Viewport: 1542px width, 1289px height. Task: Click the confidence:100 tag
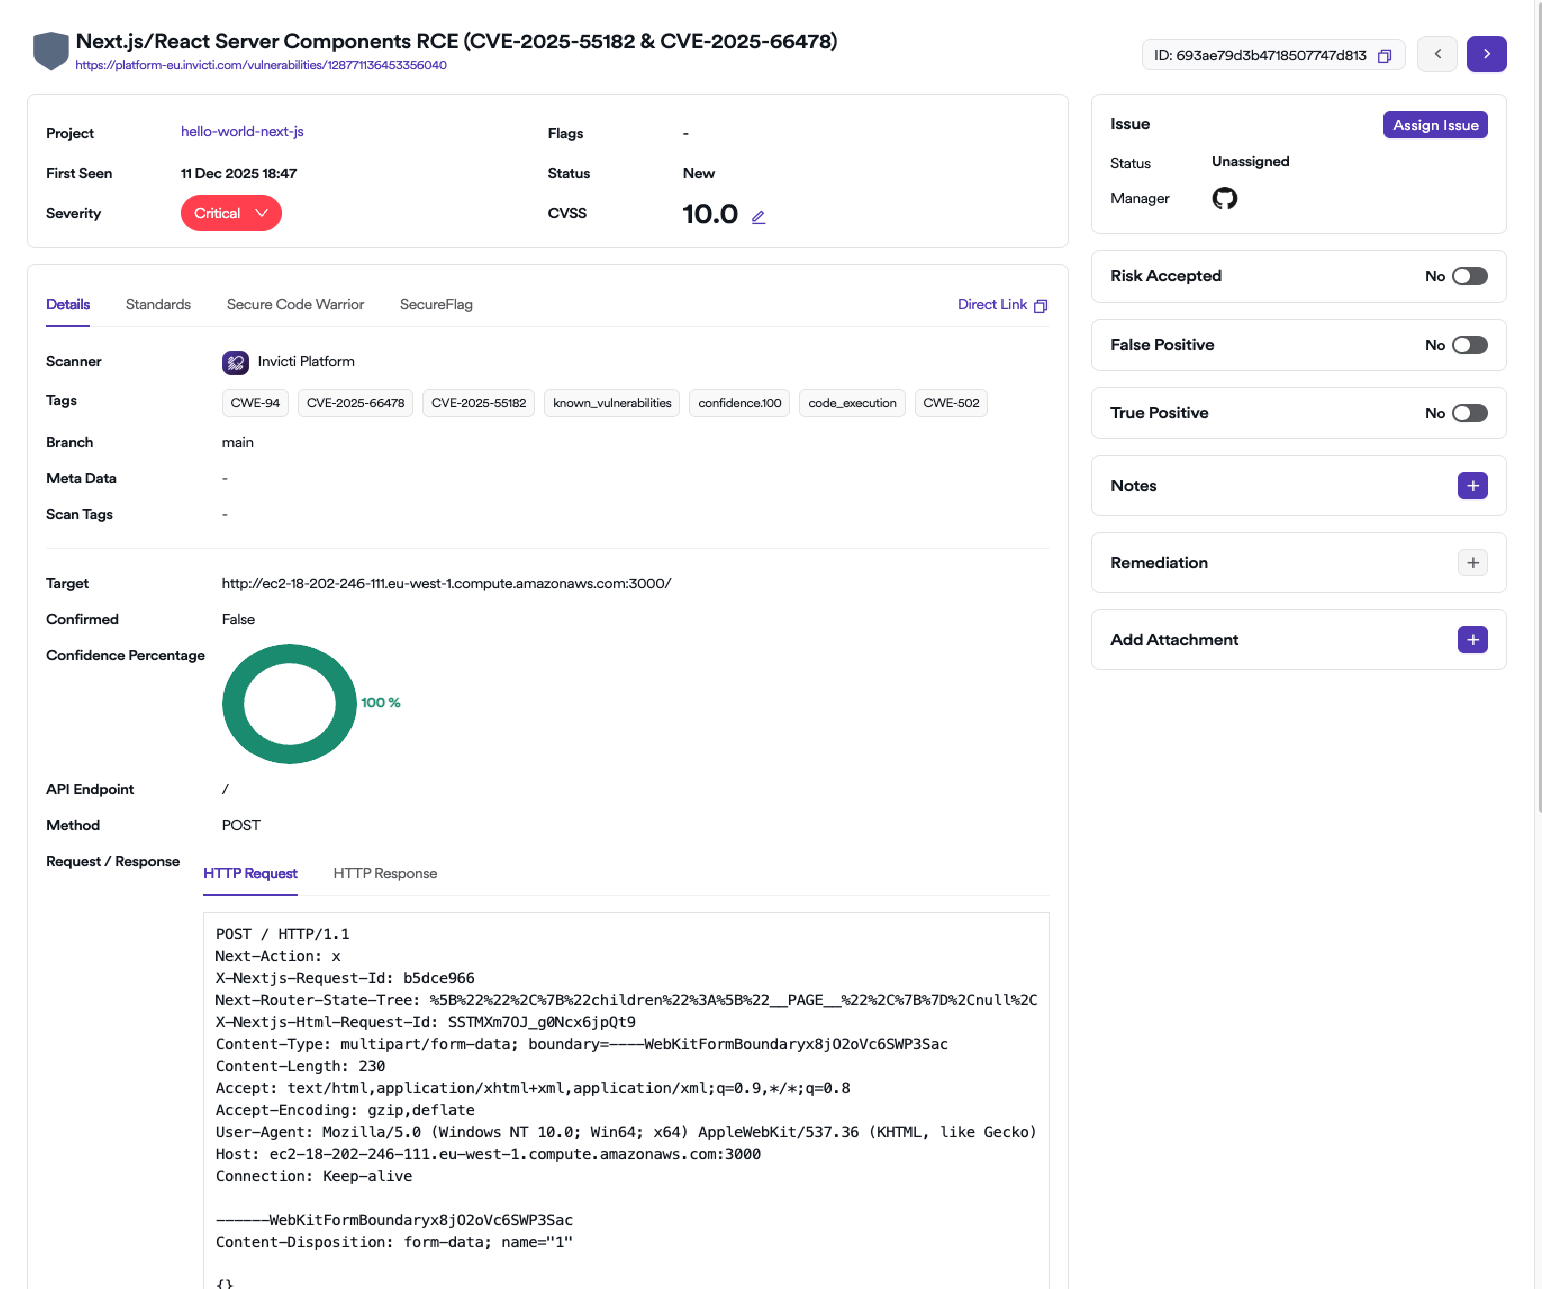pyautogui.click(x=739, y=403)
